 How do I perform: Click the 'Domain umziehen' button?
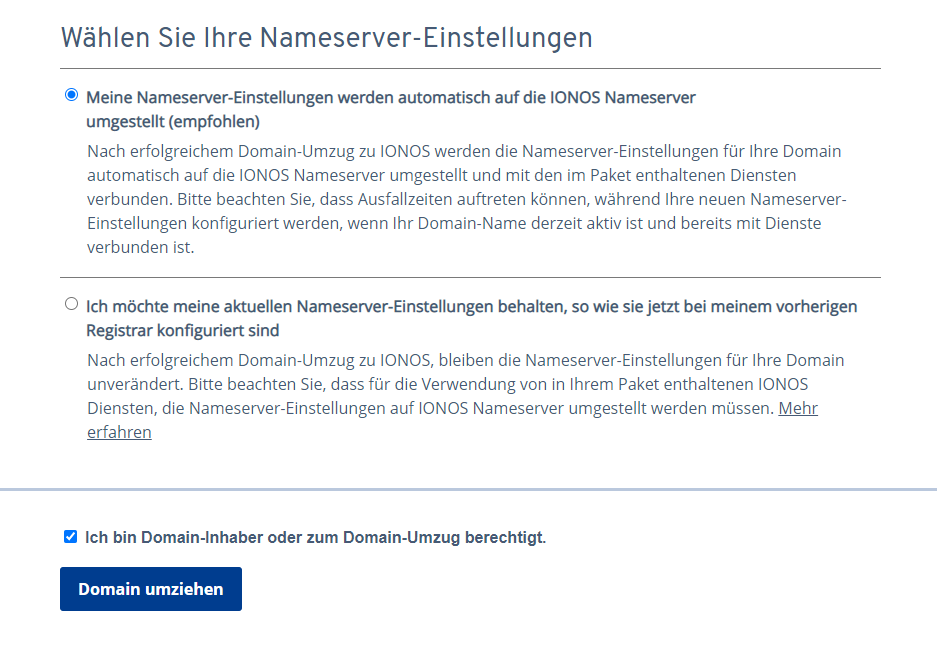coord(151,589)
